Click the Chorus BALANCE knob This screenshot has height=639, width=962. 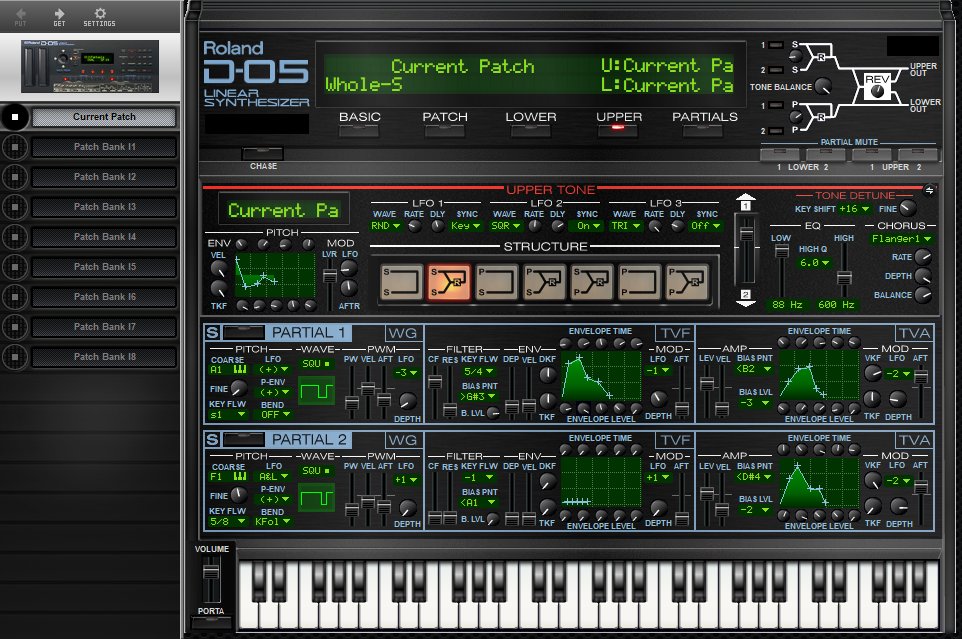coord(923,295)
